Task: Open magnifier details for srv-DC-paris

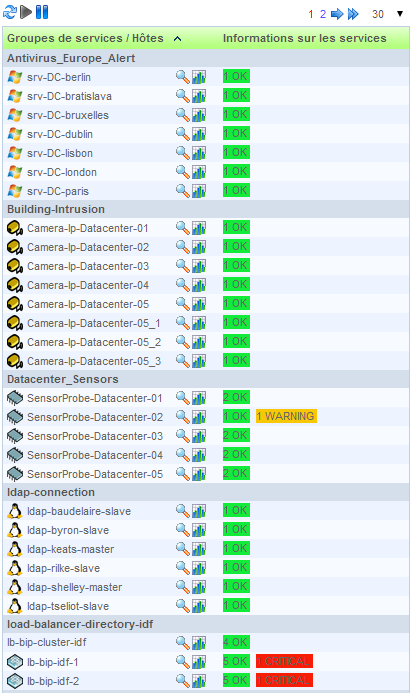Action: coord(183,191)
